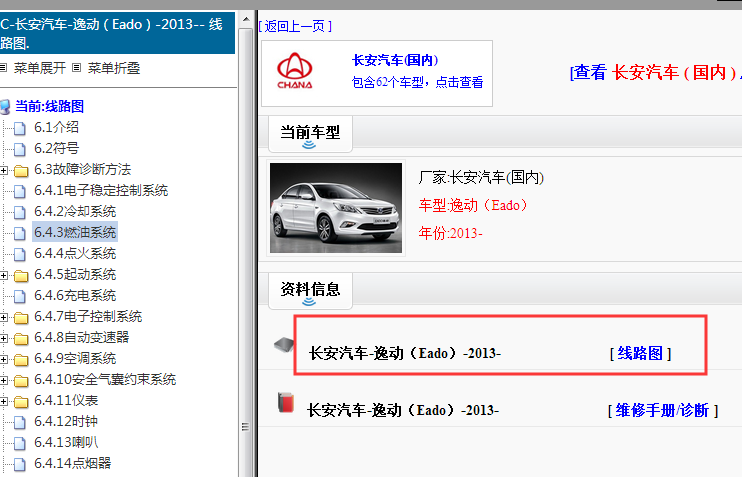Go back via 返回上一页 link
The image size is (742, 477).
[295, 26]
